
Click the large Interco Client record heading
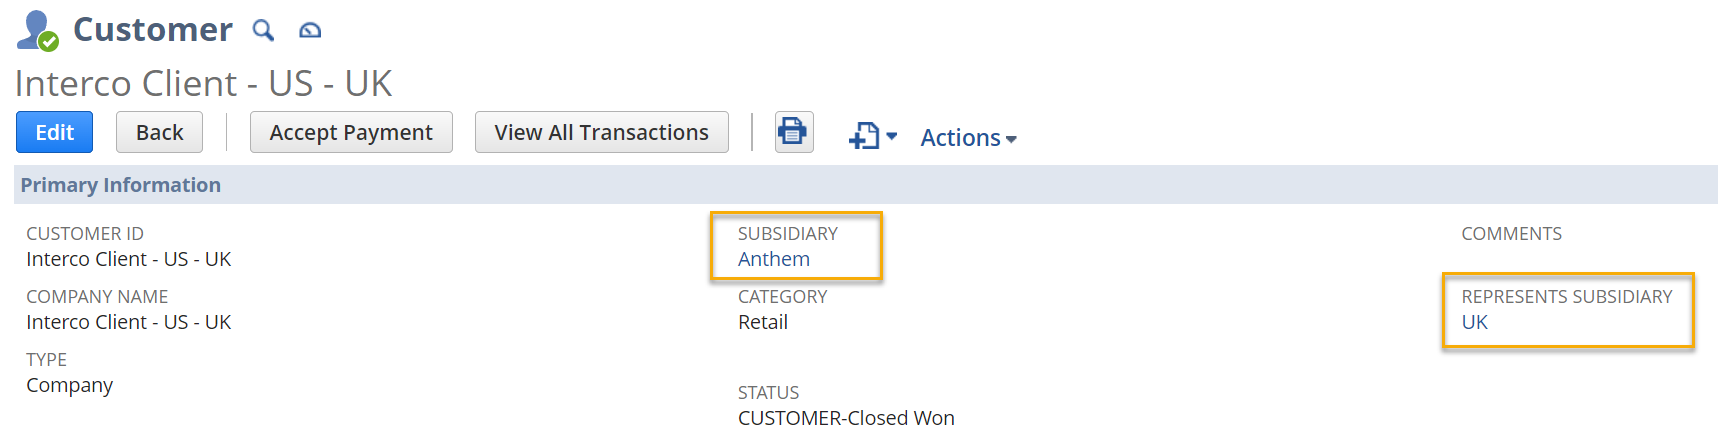coord(203,83)
